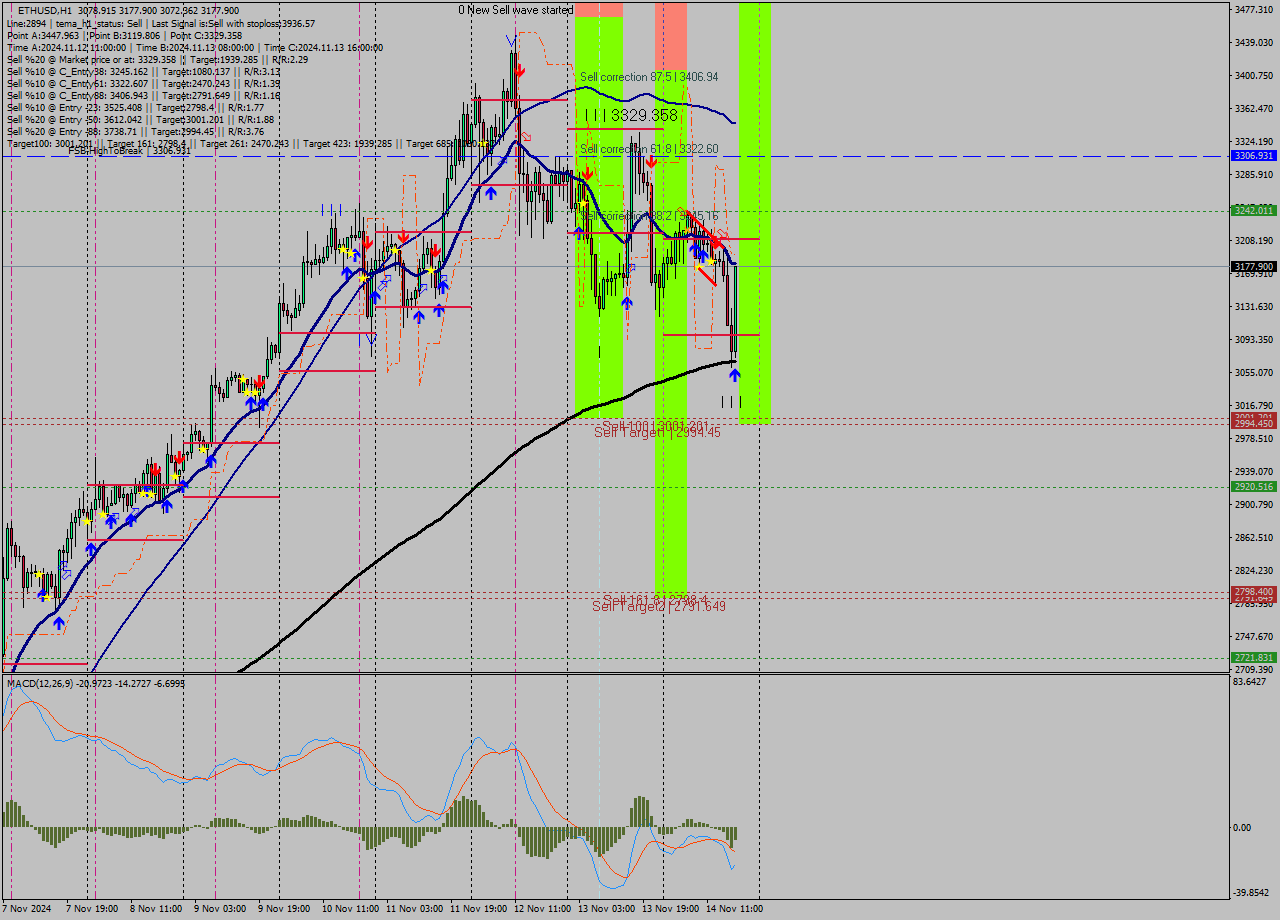Select the 'Point A:3447.963' info line
This screenshot has width=1280, height=920.
coord(124,35)
